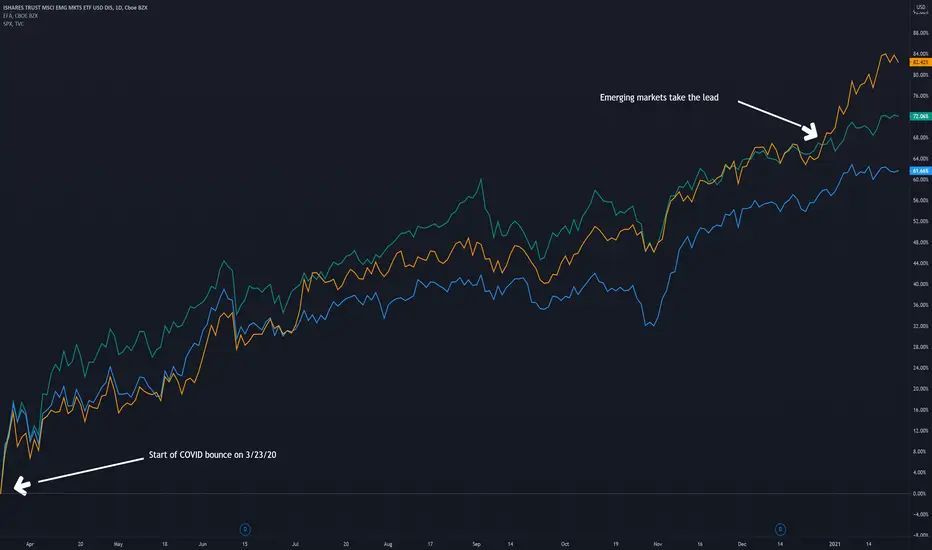Click the Sep label on the time axis
The height and width of the screenshot is (550, 932).
pyautogui.click(x=476, y=544)
